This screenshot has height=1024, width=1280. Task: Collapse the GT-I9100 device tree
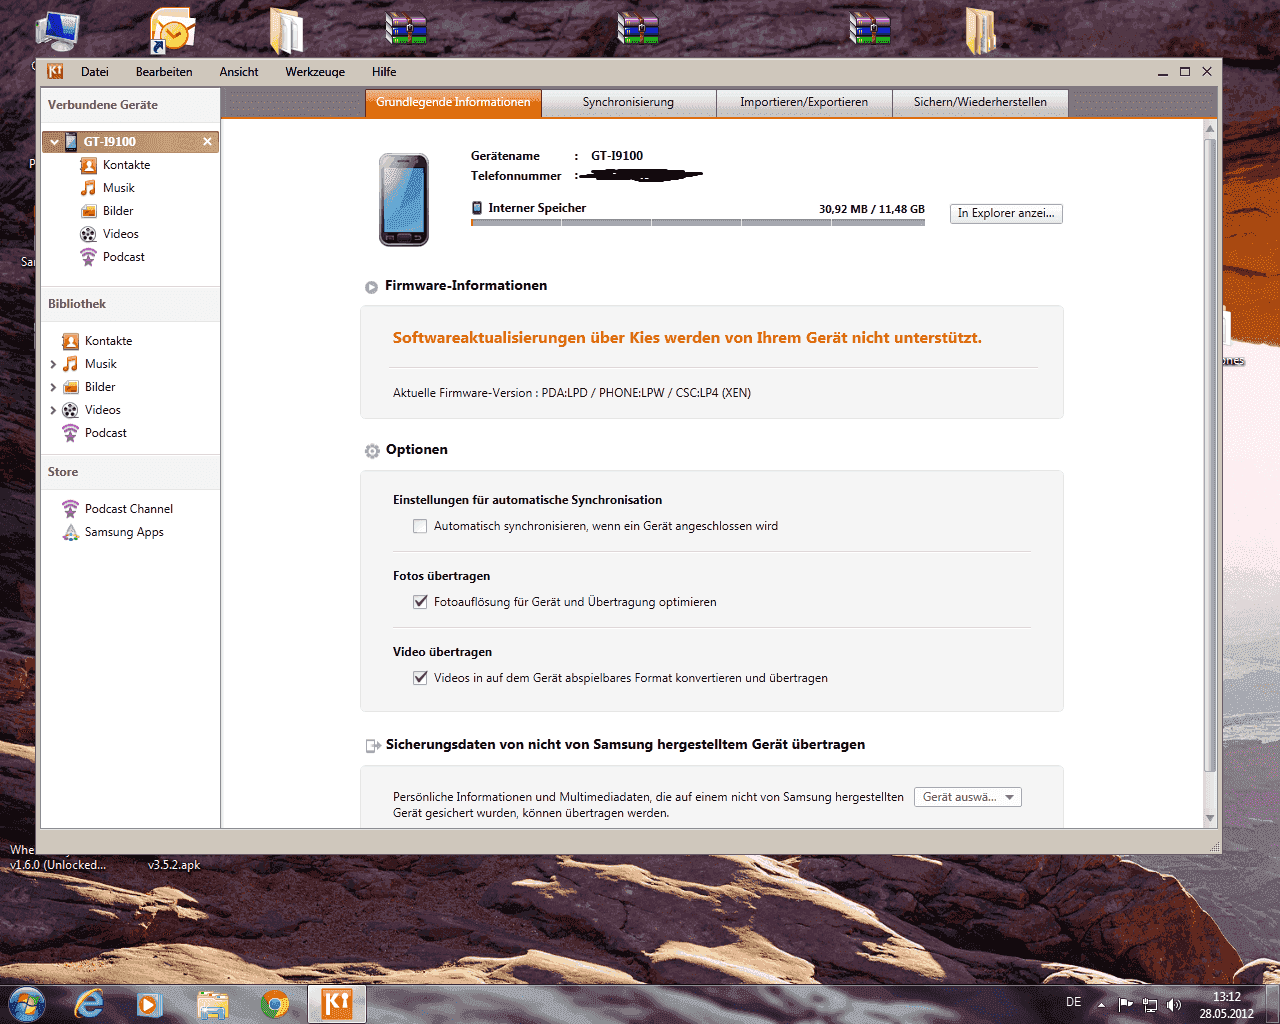click(54, 142)
